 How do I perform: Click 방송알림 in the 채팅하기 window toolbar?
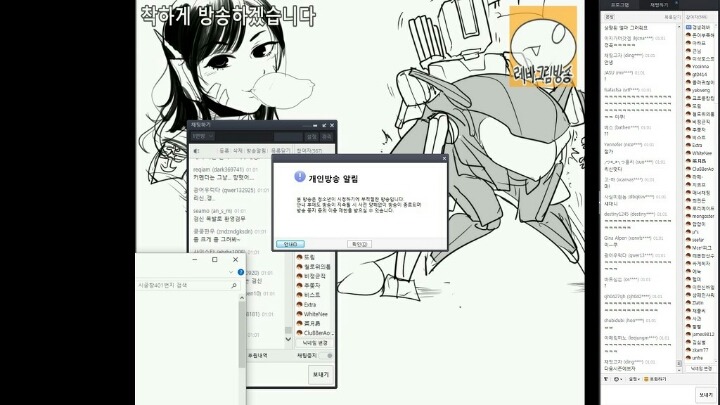256,151
